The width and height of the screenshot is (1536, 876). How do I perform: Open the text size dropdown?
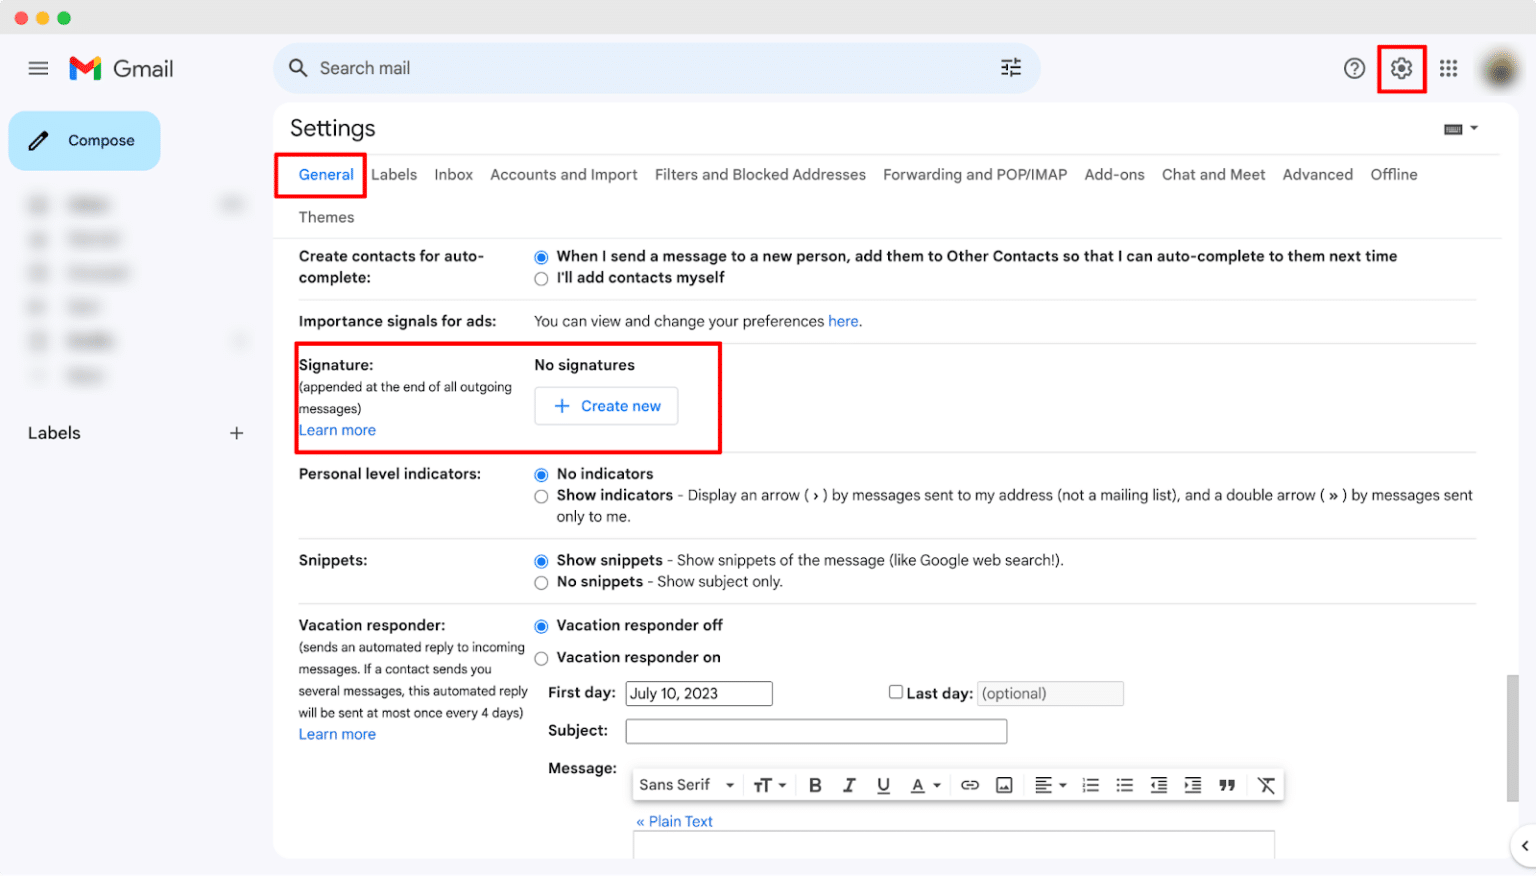click(x=770, y=785)
